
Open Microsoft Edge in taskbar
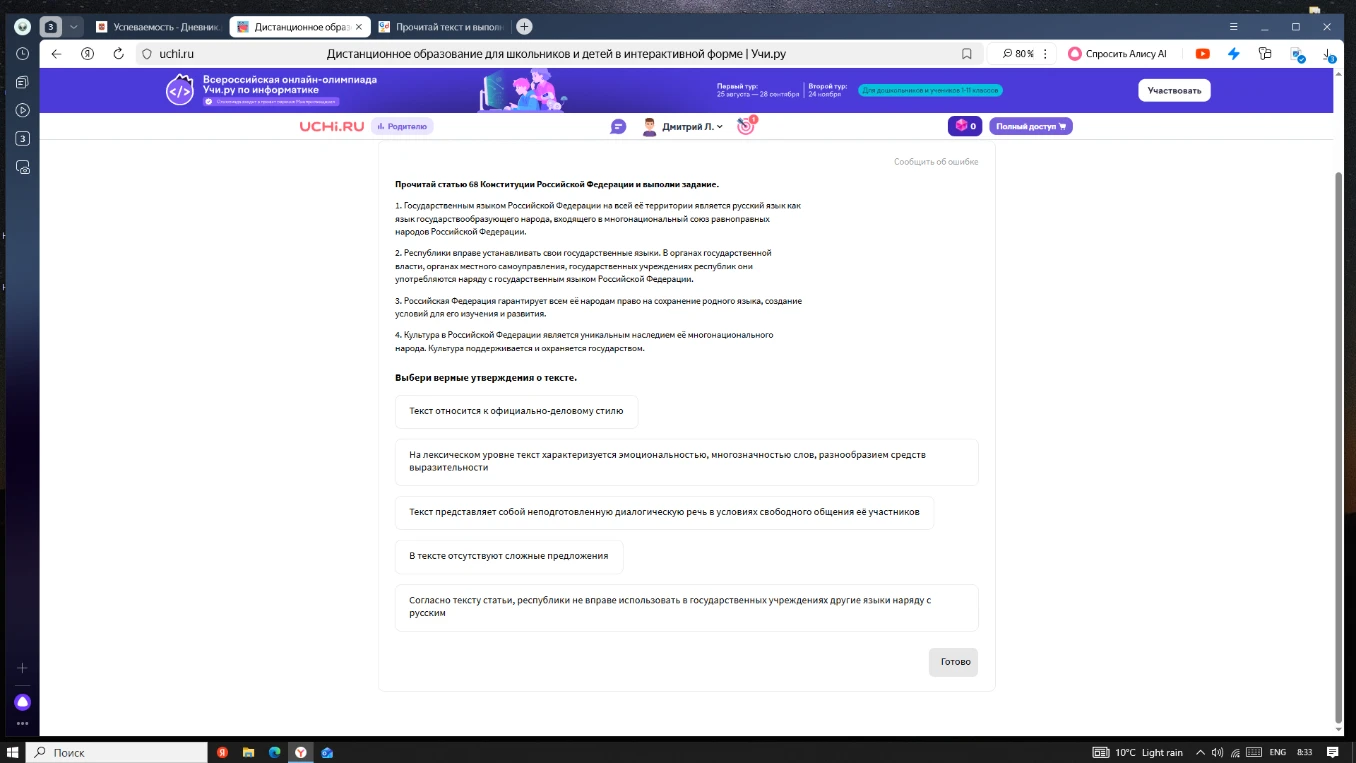pyautogui.click(x=275, y=752)
